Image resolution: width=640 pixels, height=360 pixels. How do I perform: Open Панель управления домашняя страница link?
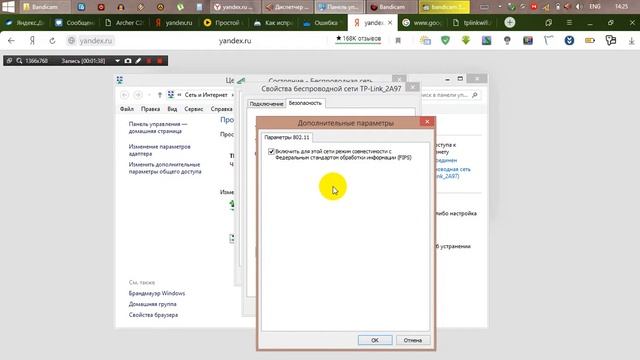(157, 127)
